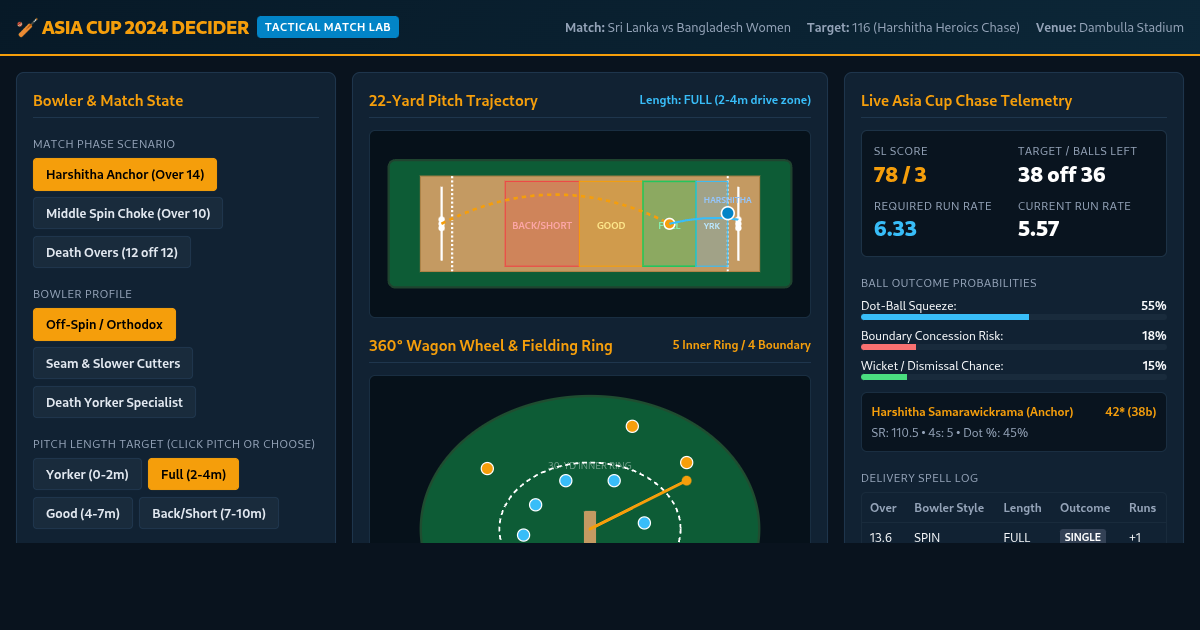Click the current run rate 5.57
The image size is (1200, 630).
tap(1039, 229)
